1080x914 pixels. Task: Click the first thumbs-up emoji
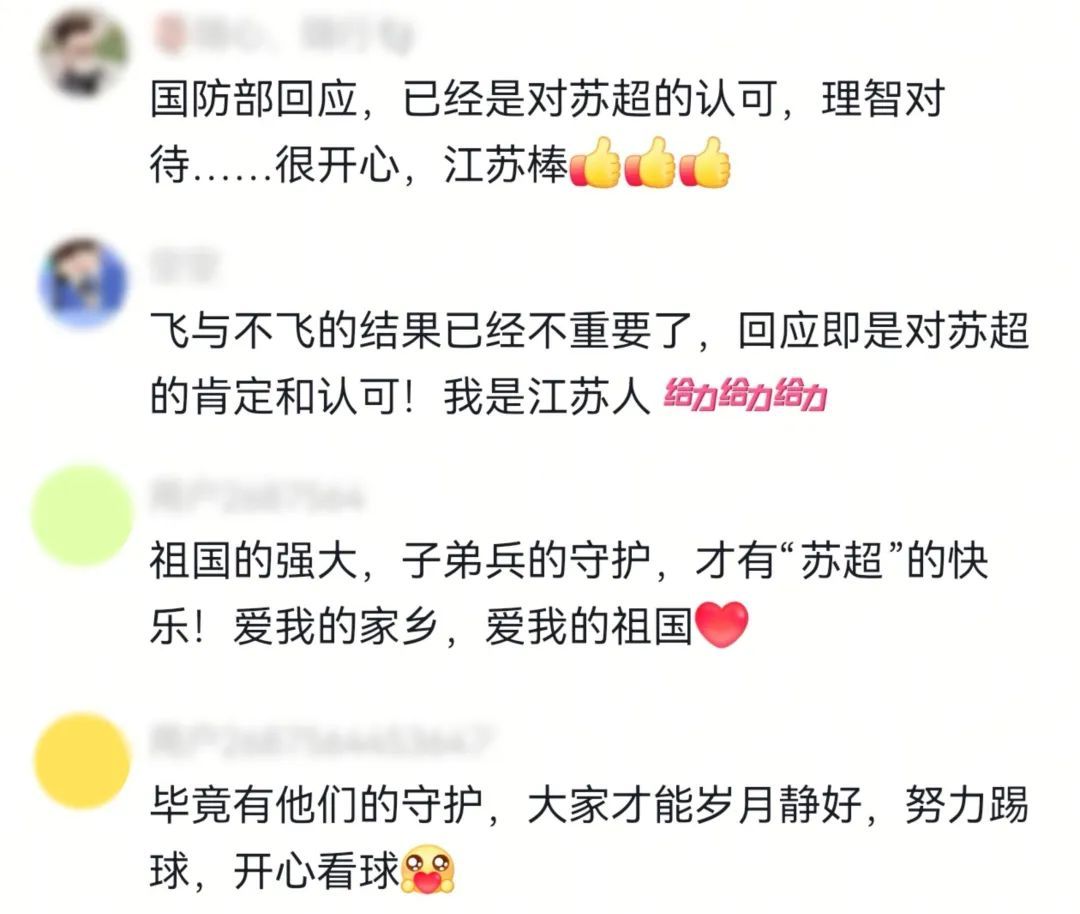pyautogui.click(x=596, y=163)
